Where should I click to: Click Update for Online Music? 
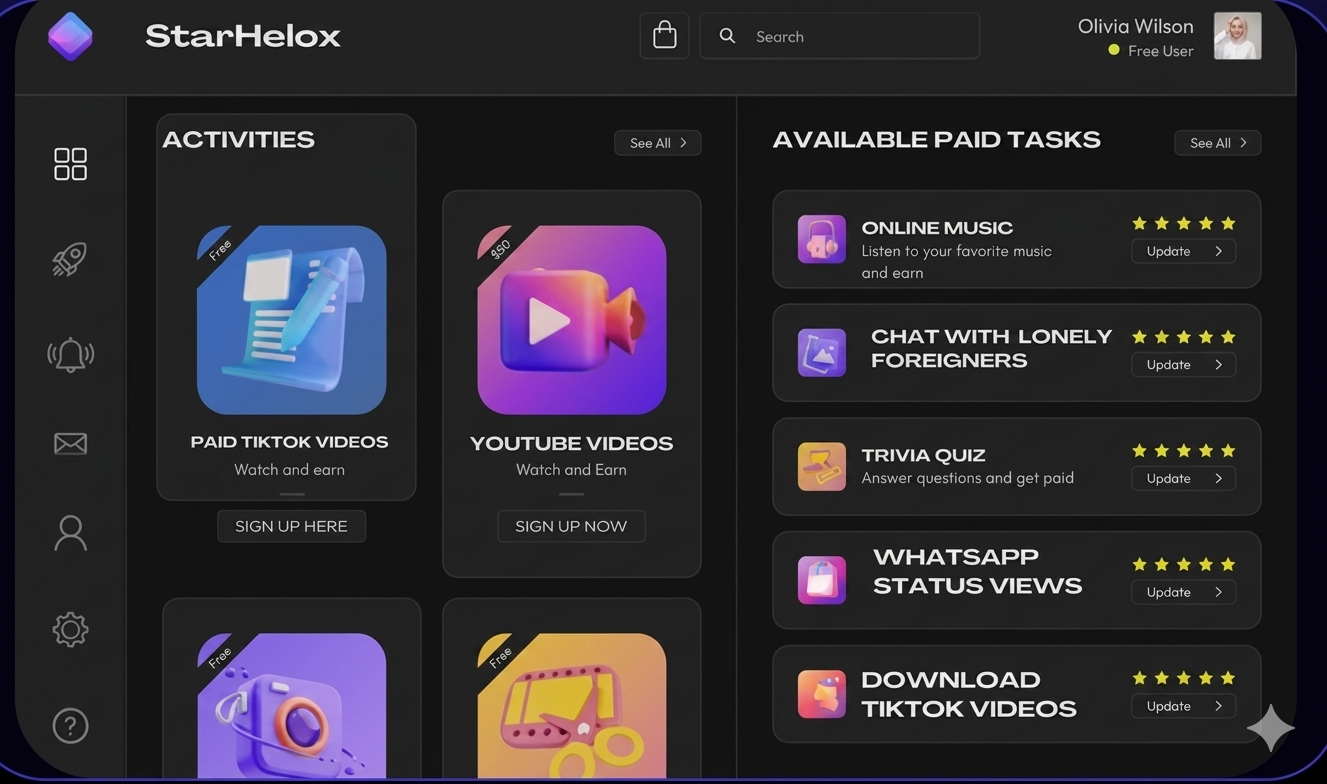(1184, 251)
